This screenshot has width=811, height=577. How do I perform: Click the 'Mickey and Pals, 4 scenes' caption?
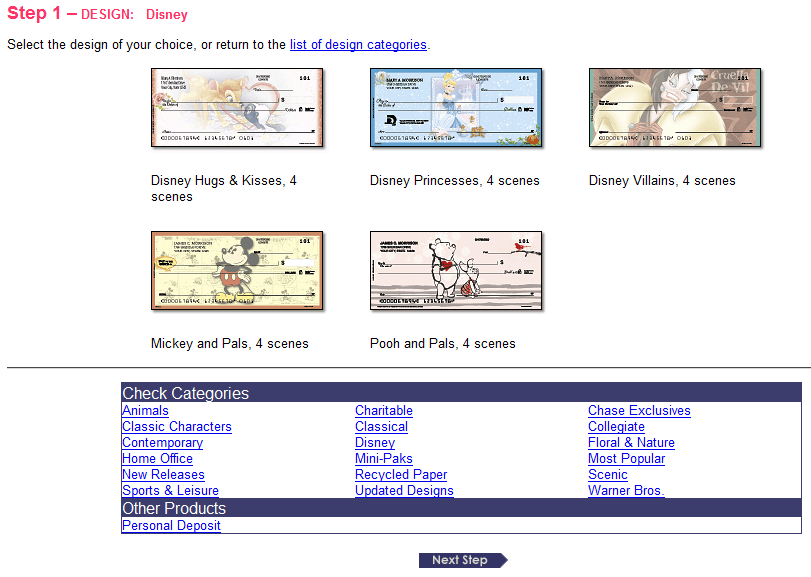click(230, 343)
